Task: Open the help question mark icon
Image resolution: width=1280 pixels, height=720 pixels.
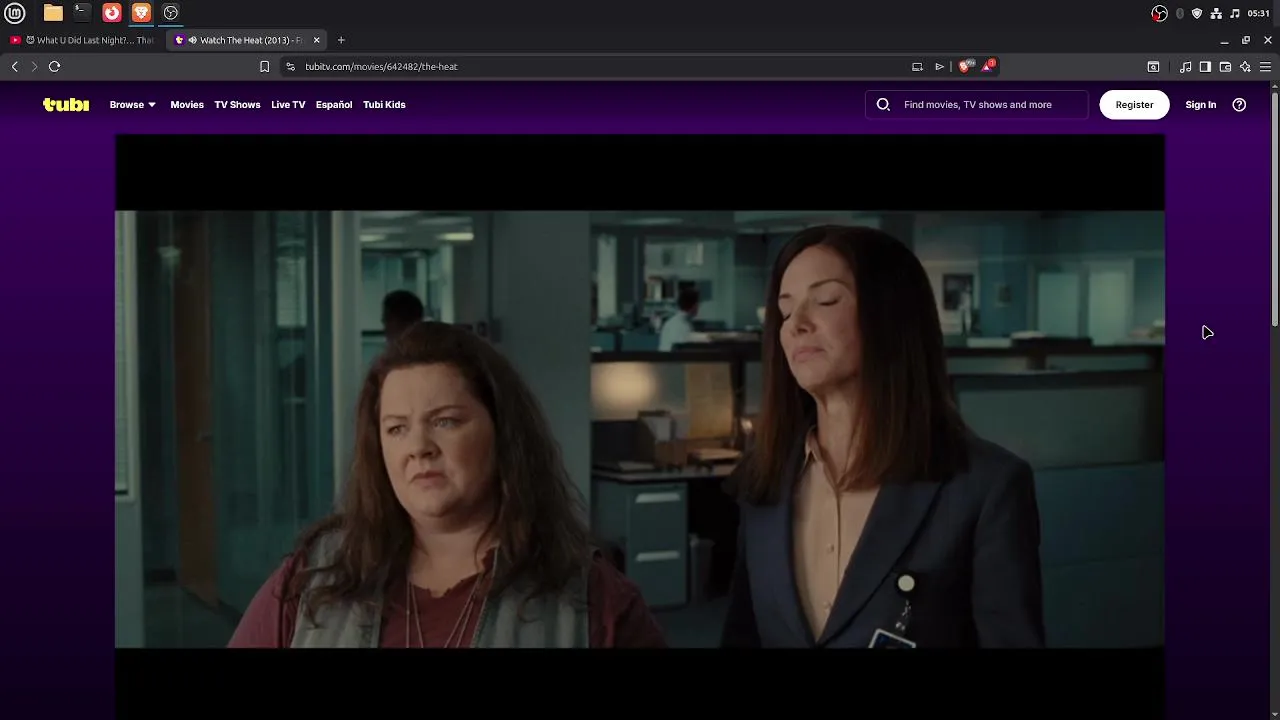Action: (x=1239, y=104)
